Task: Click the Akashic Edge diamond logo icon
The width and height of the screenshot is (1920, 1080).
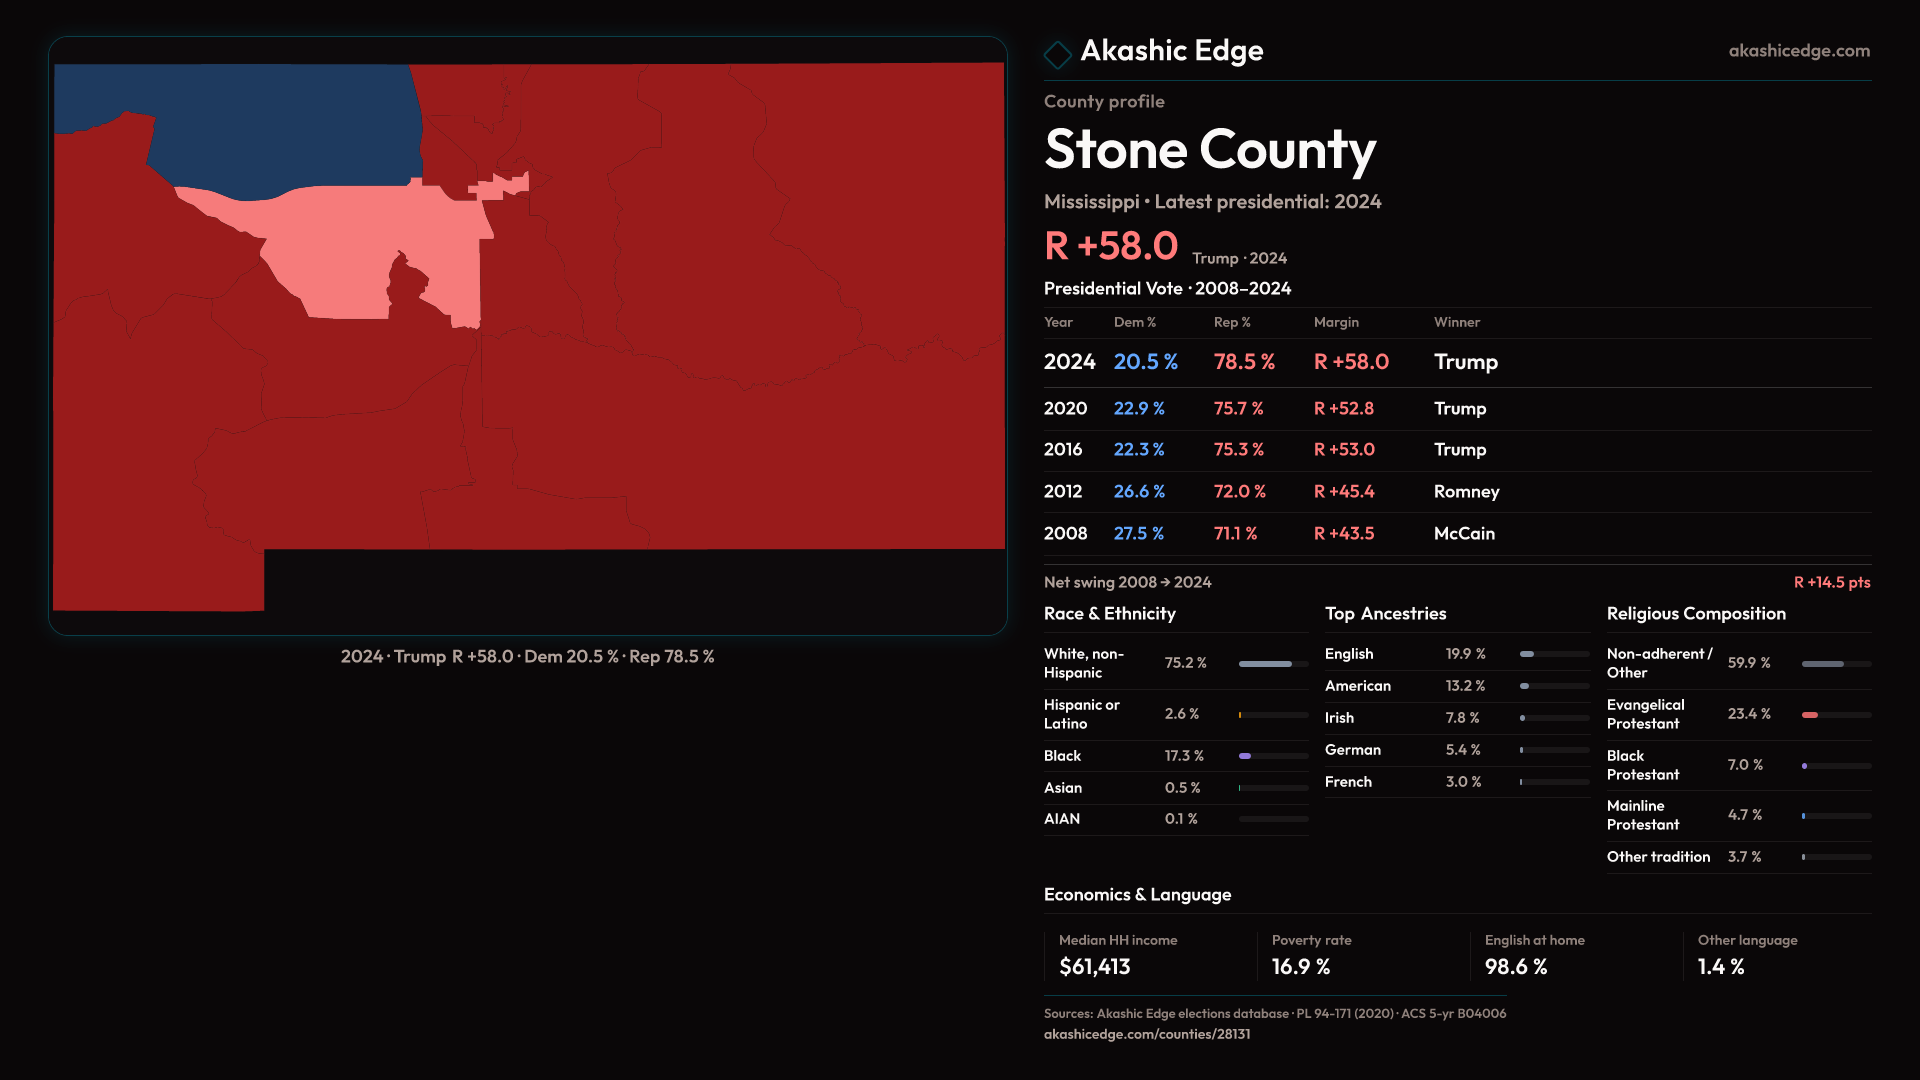Action: click(1057, 54)
